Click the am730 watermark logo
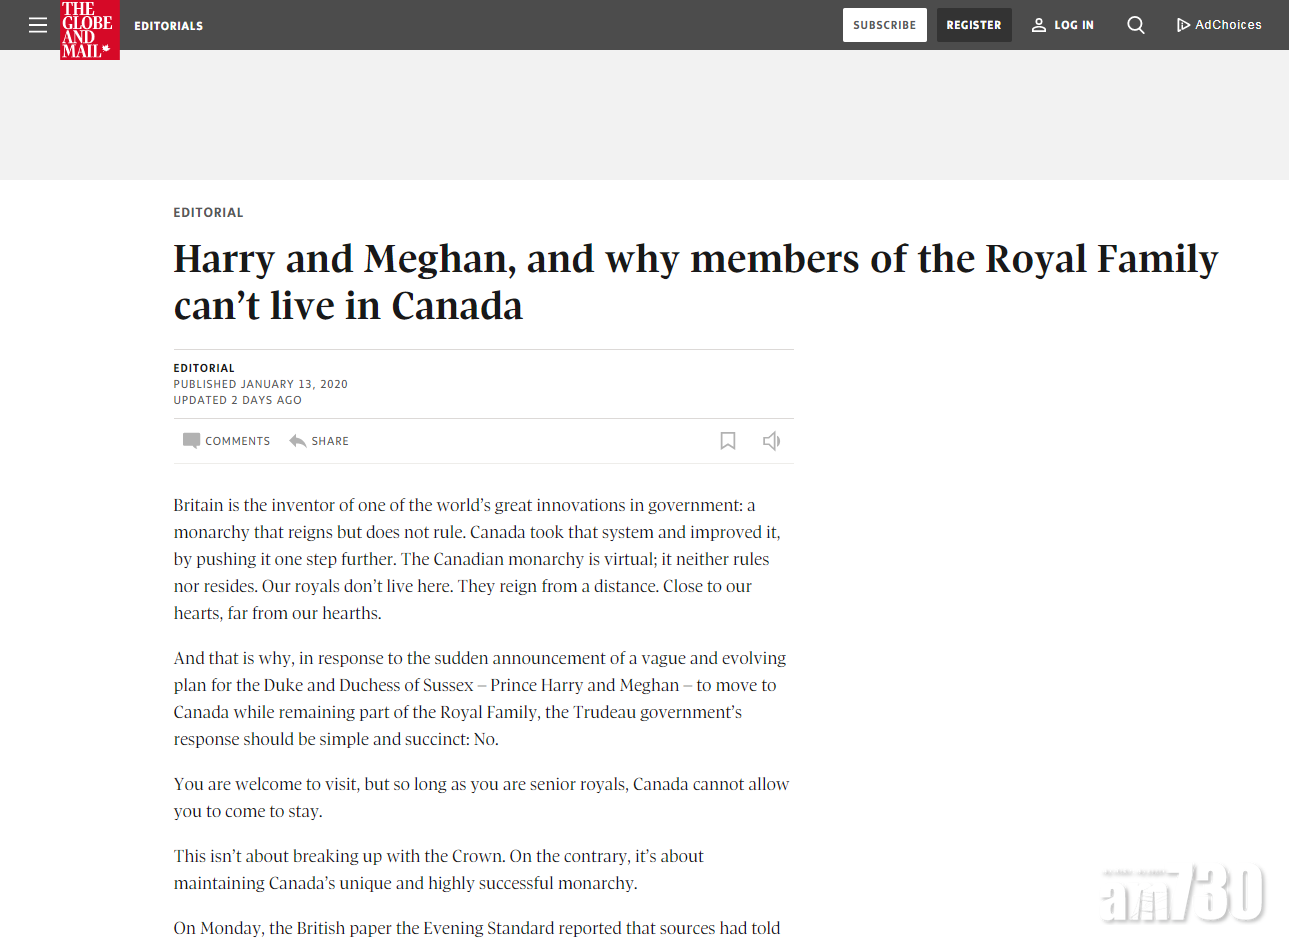The height and width of the screenshot is (943, 1289). [1182, 893]
